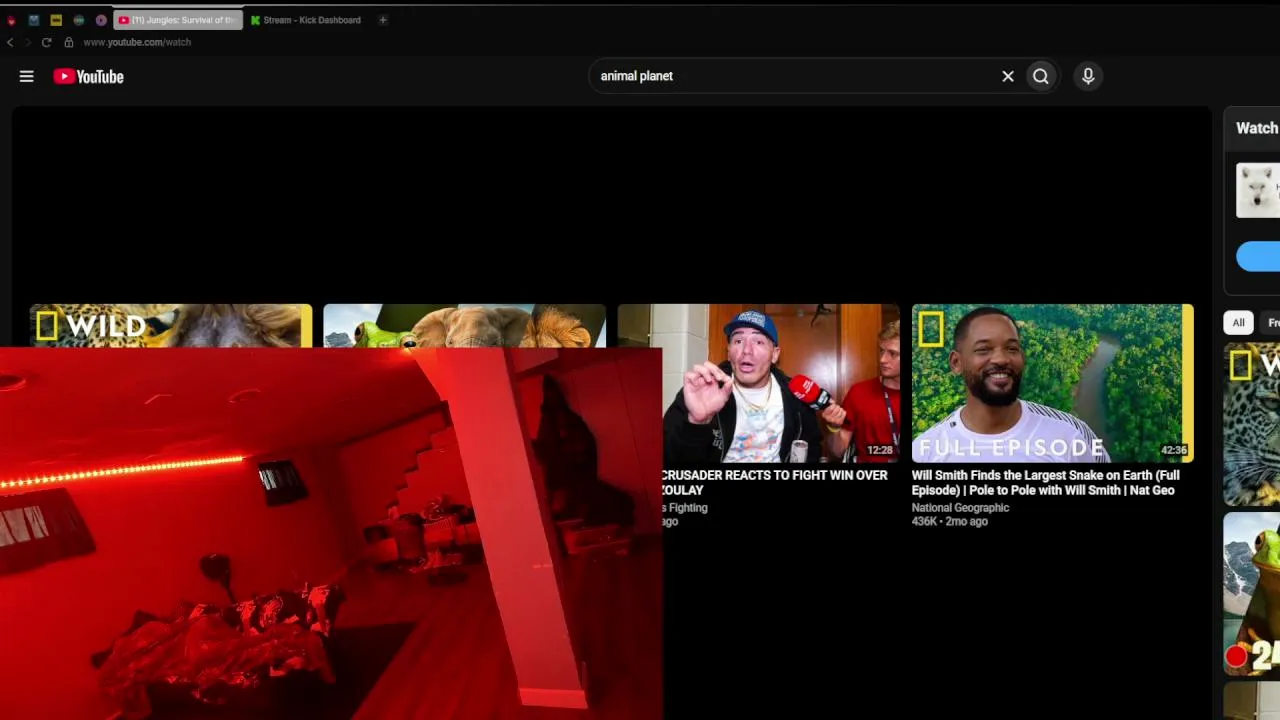
Task: Open a new browser tab with plus
Action: pos(382,20)
